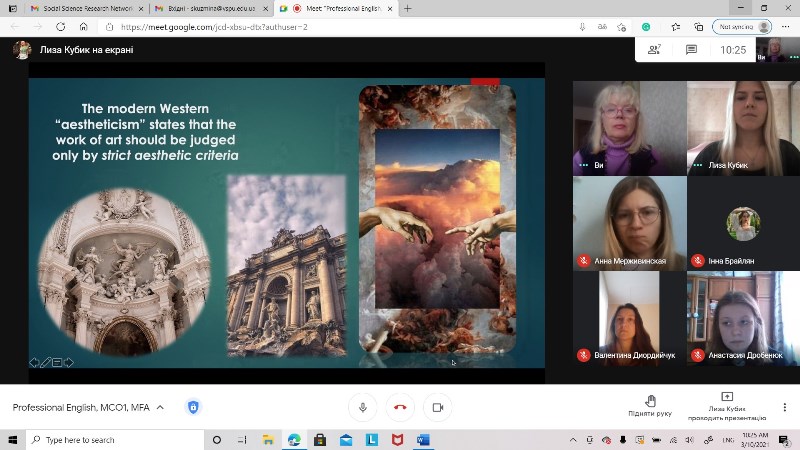
Task: Toggle the microphone button in Meet
Action: 363,407
